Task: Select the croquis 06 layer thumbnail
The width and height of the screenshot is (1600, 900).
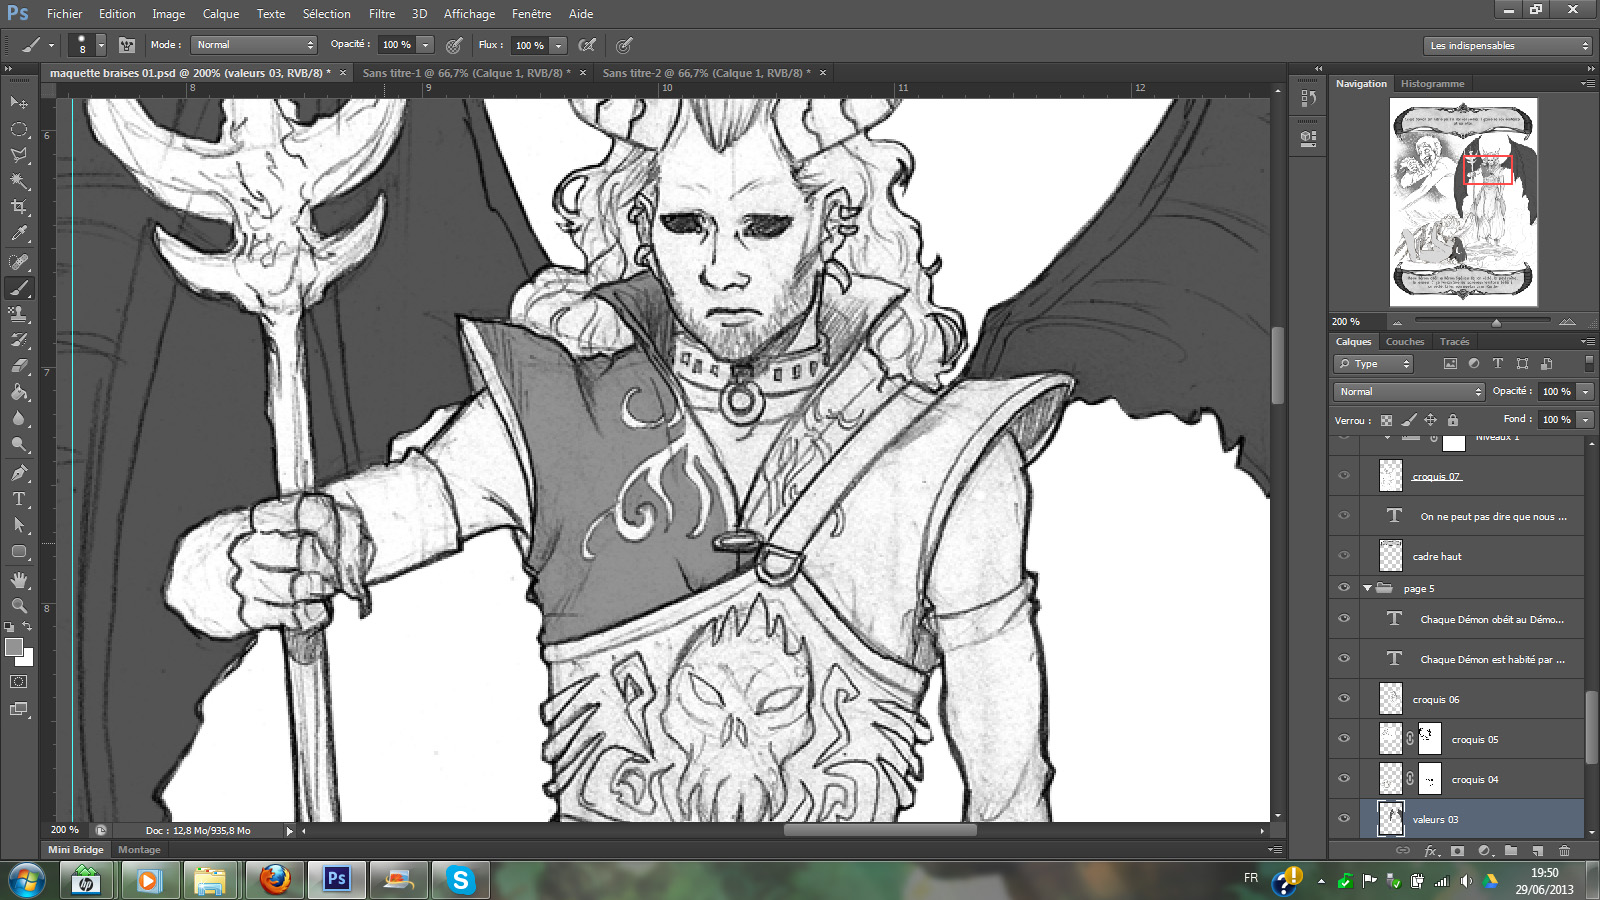Action: (x=1391, y=699)
